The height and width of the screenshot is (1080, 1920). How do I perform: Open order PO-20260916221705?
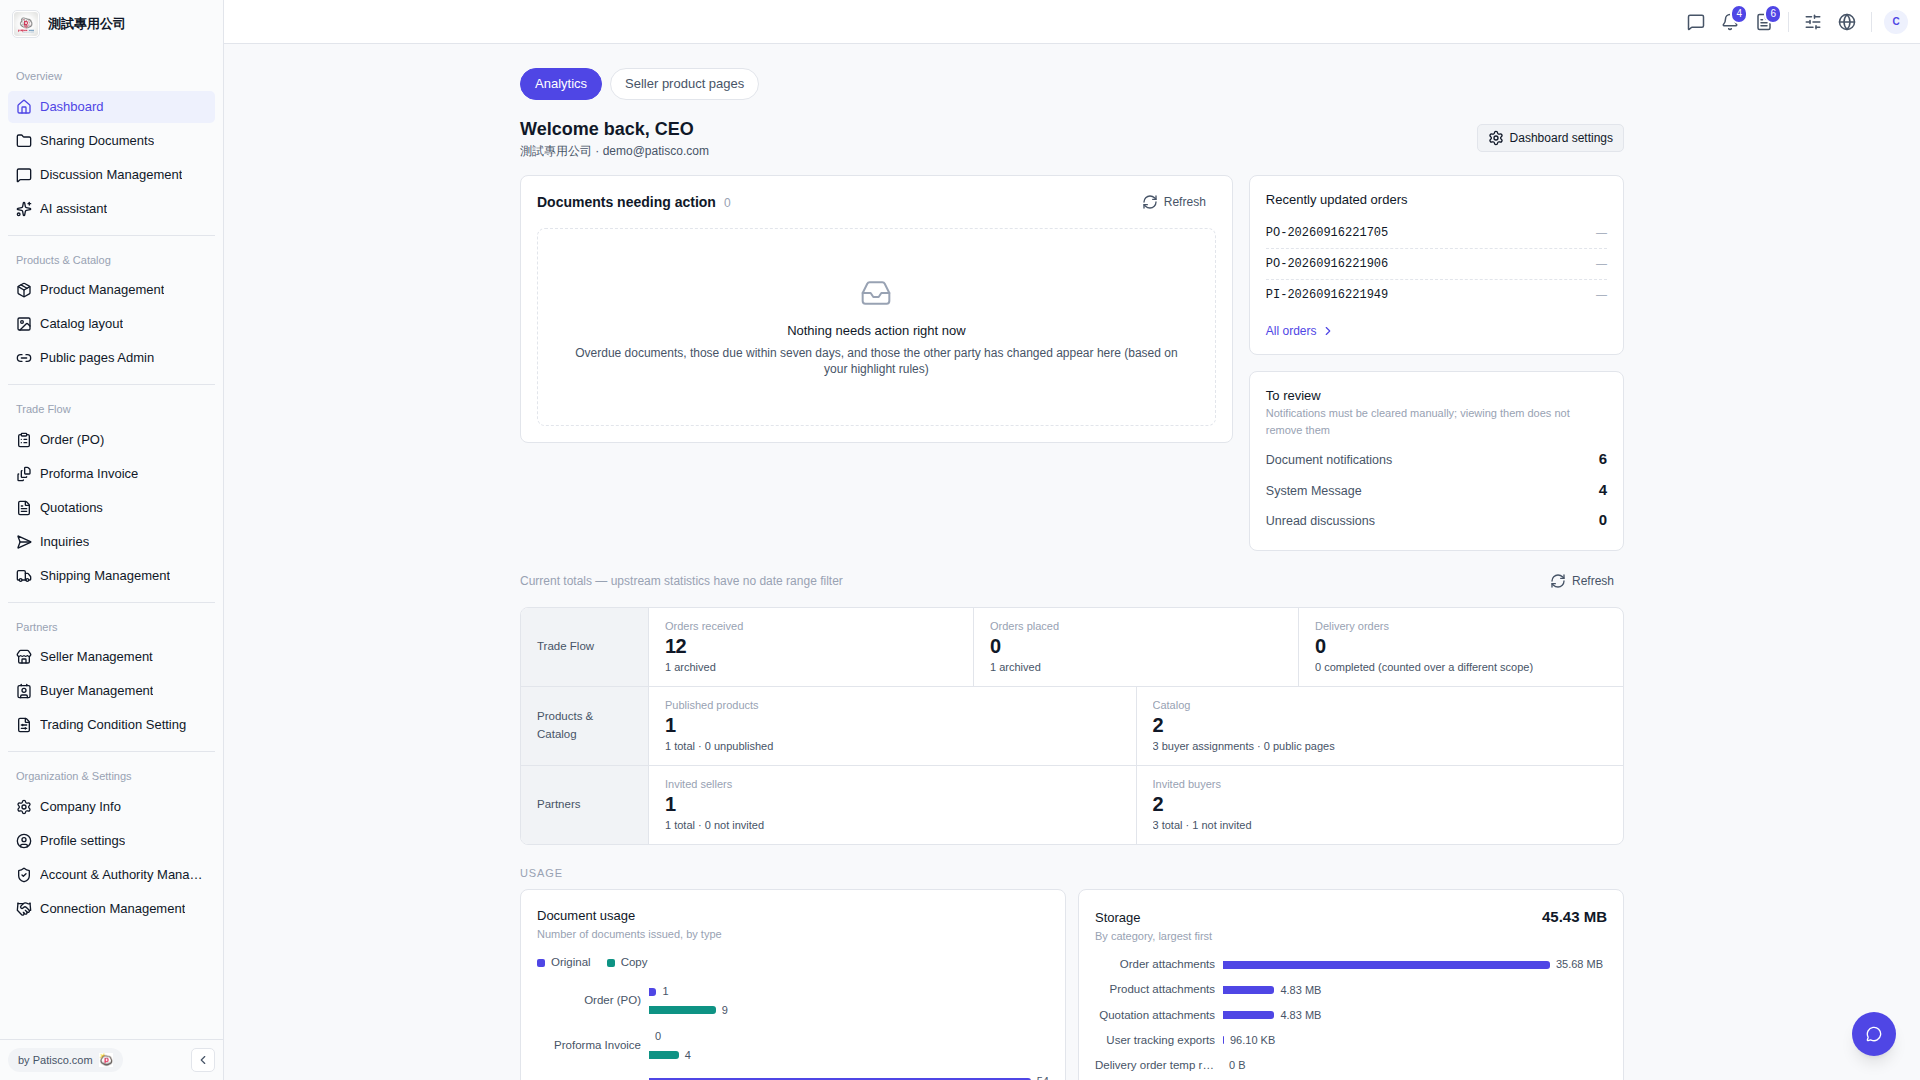pos(1326,232)
